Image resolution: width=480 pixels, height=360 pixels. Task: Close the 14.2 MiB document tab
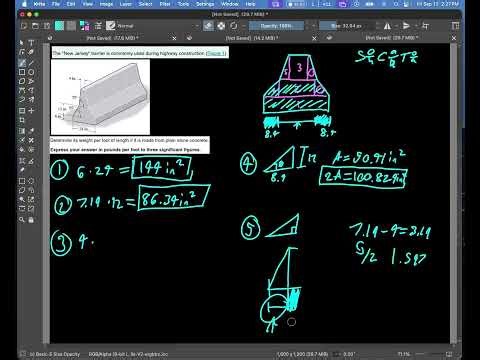click(314, 38)
